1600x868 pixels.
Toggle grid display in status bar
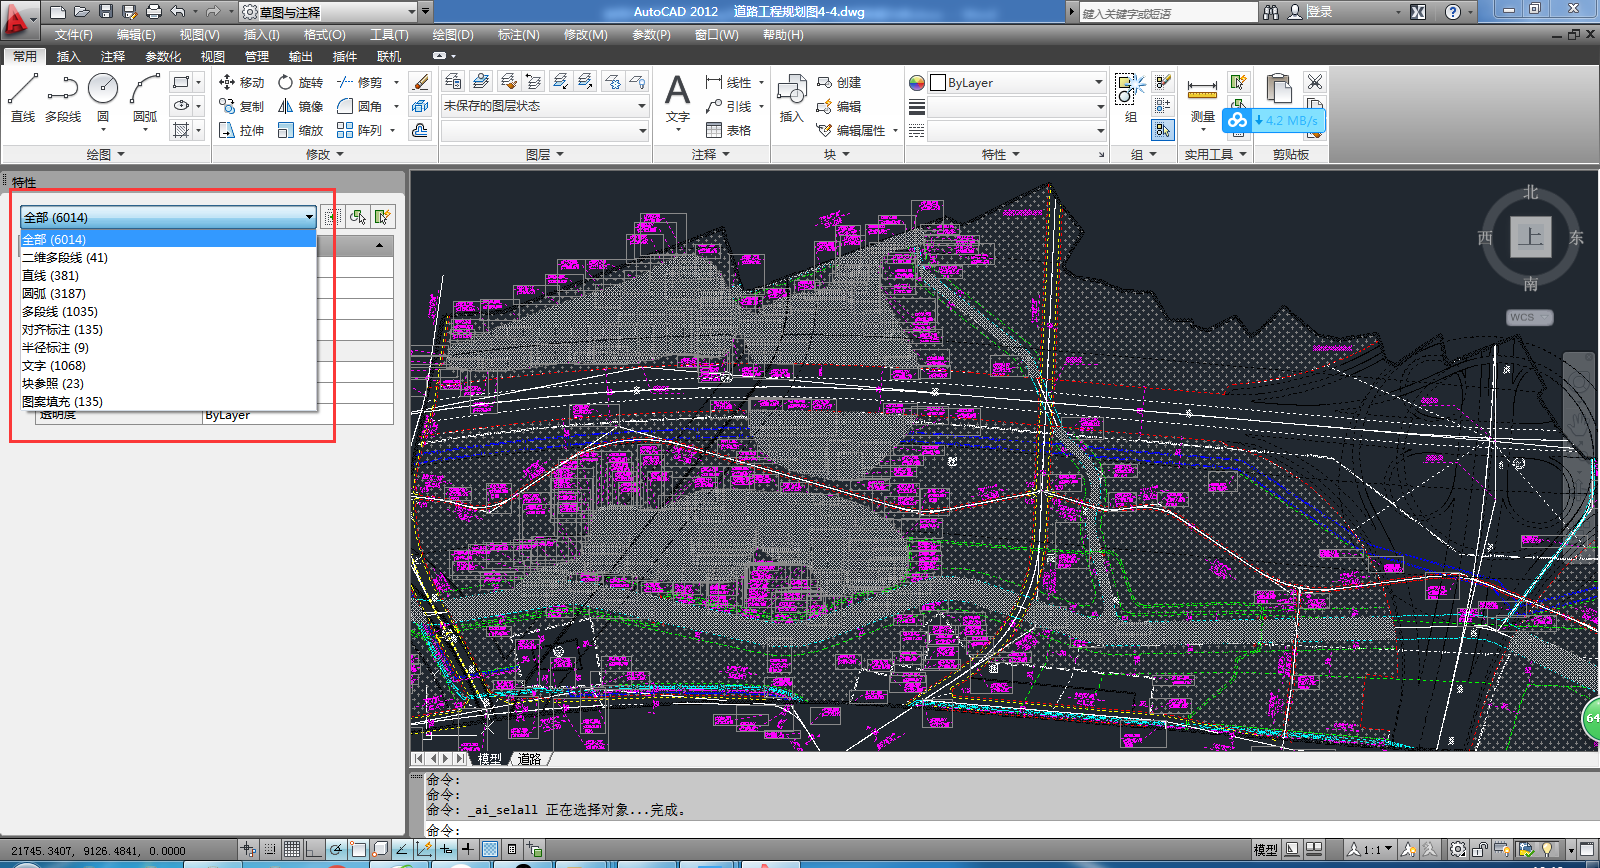(291, 849)
